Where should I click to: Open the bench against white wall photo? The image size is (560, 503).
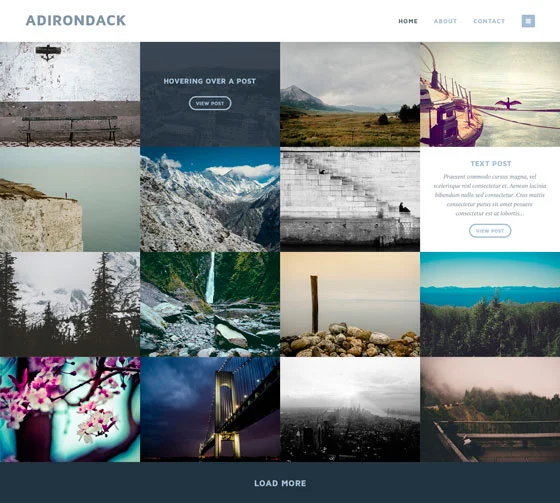pyautogui.click(x=70, y=94)
